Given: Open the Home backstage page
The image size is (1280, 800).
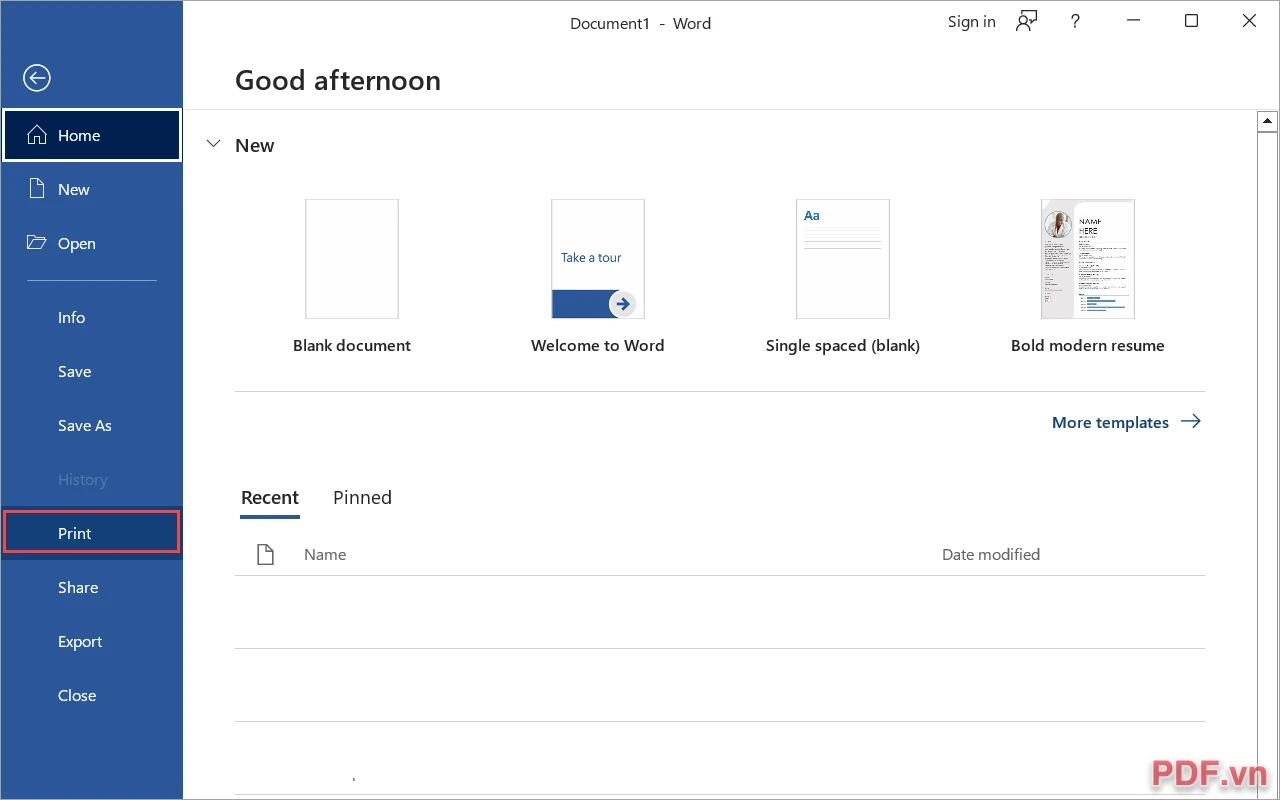Looking at the screenshot, I should tap(91, 135).
